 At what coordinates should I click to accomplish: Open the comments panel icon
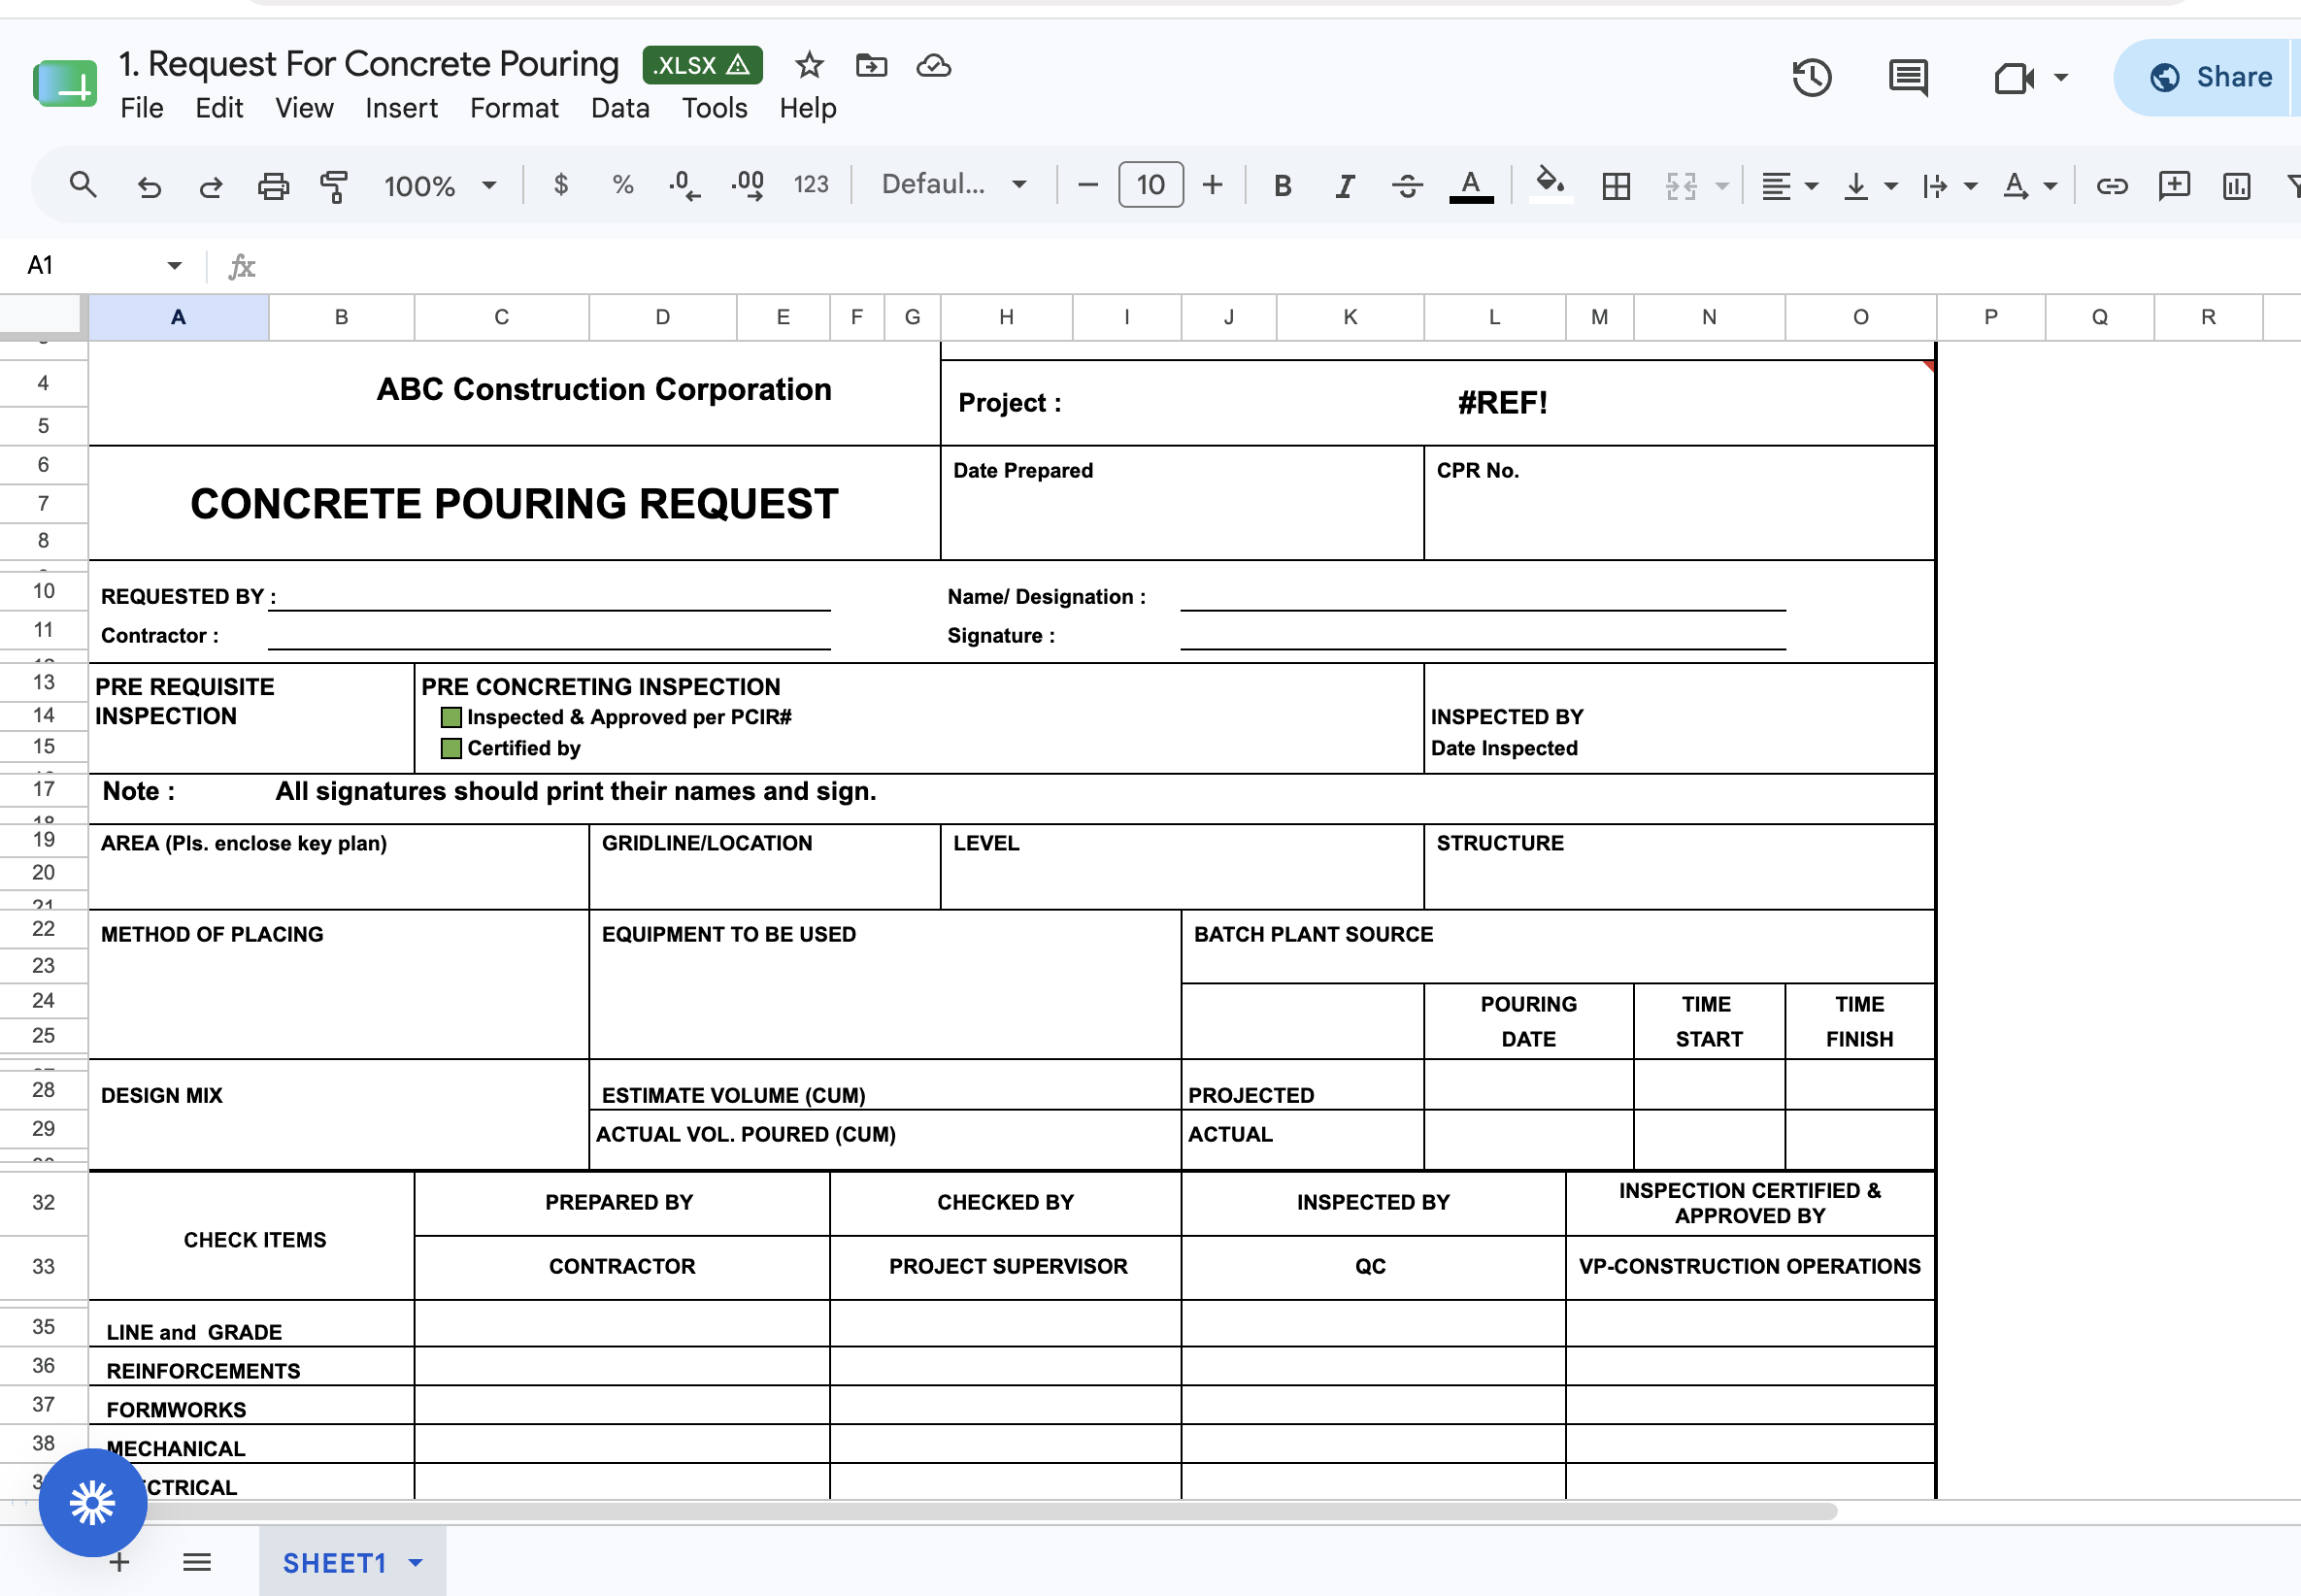click(1908, 78)
